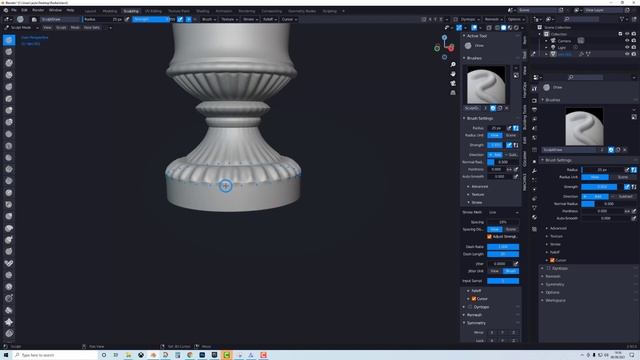Open the Mask header menu
The image size is (640, 360).
tap(75, 27)
